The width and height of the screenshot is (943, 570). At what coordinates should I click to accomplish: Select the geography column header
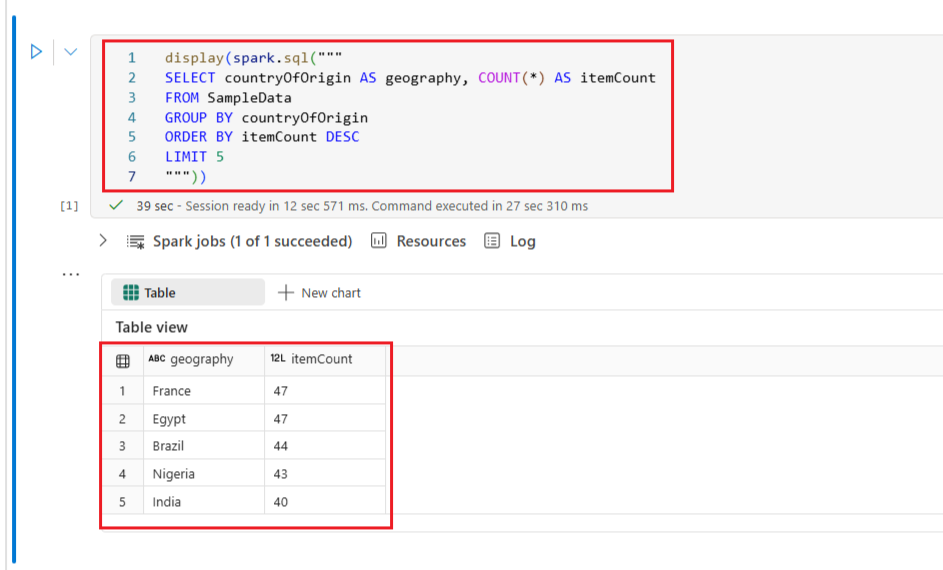point(204,360)
